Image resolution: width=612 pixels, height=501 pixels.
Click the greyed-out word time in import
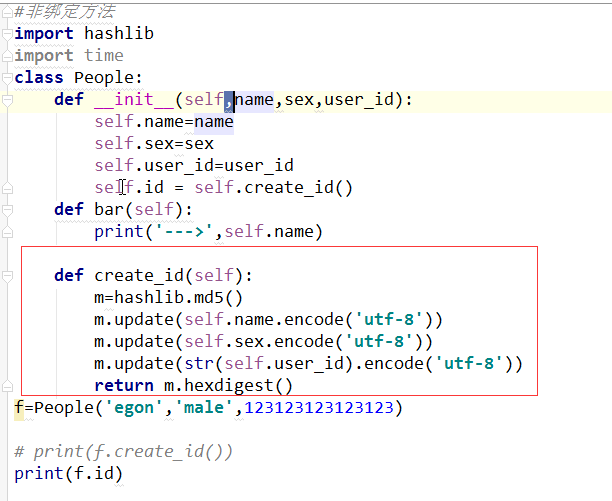pos(104,55)
